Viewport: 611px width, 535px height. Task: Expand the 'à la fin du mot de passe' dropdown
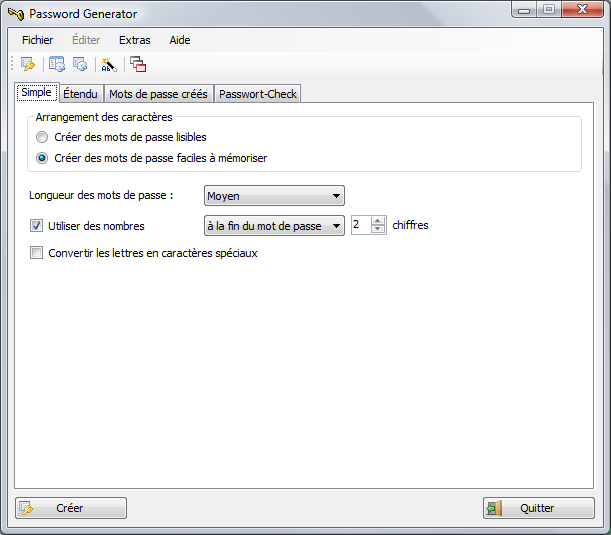(x=274, y=226)
